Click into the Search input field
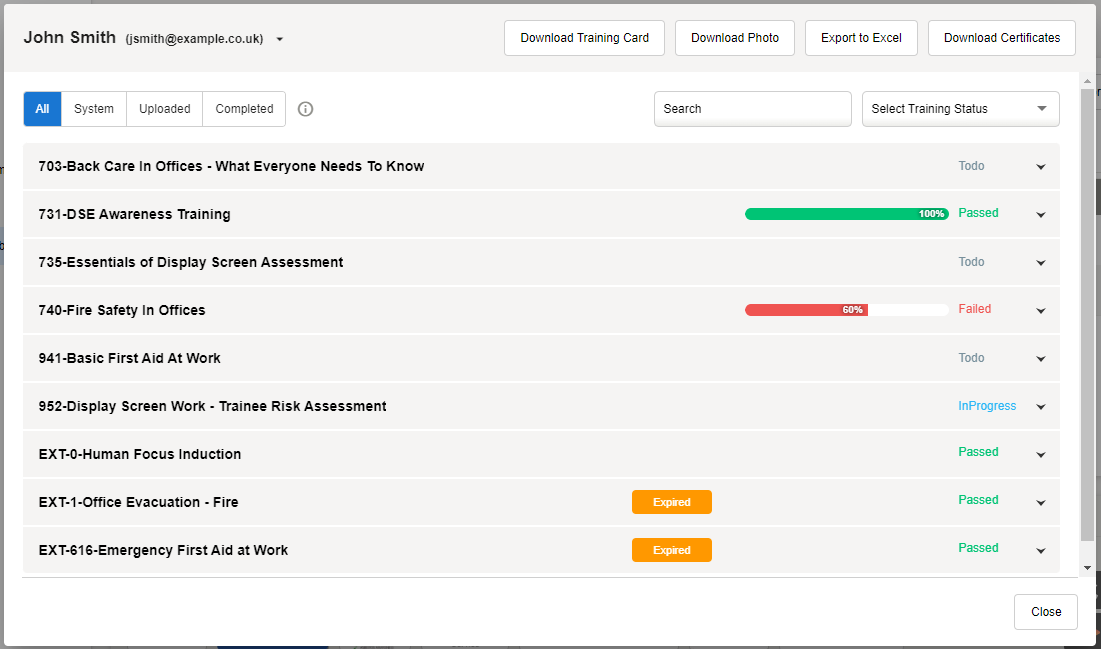Viewport: 1101px width, 649px height. pos(752,109)
